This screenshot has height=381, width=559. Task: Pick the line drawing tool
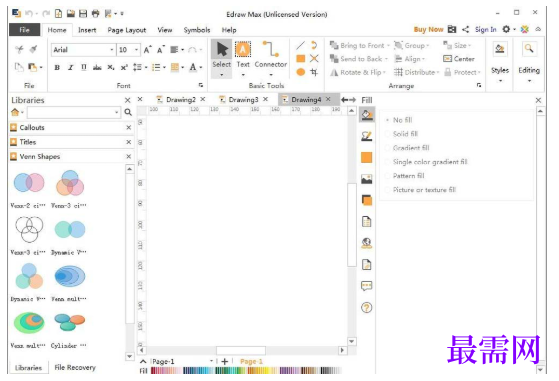pyautogui.click(x=301, y=45)
